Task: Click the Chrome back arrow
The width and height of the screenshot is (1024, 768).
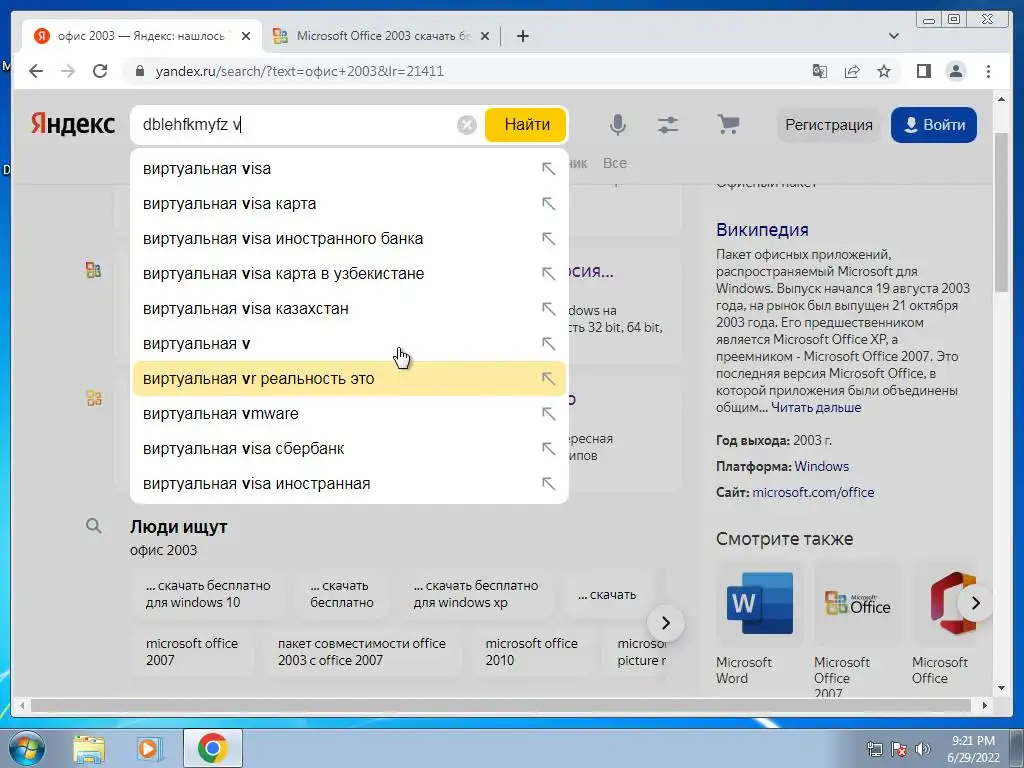Action: (x=36, y=71)
